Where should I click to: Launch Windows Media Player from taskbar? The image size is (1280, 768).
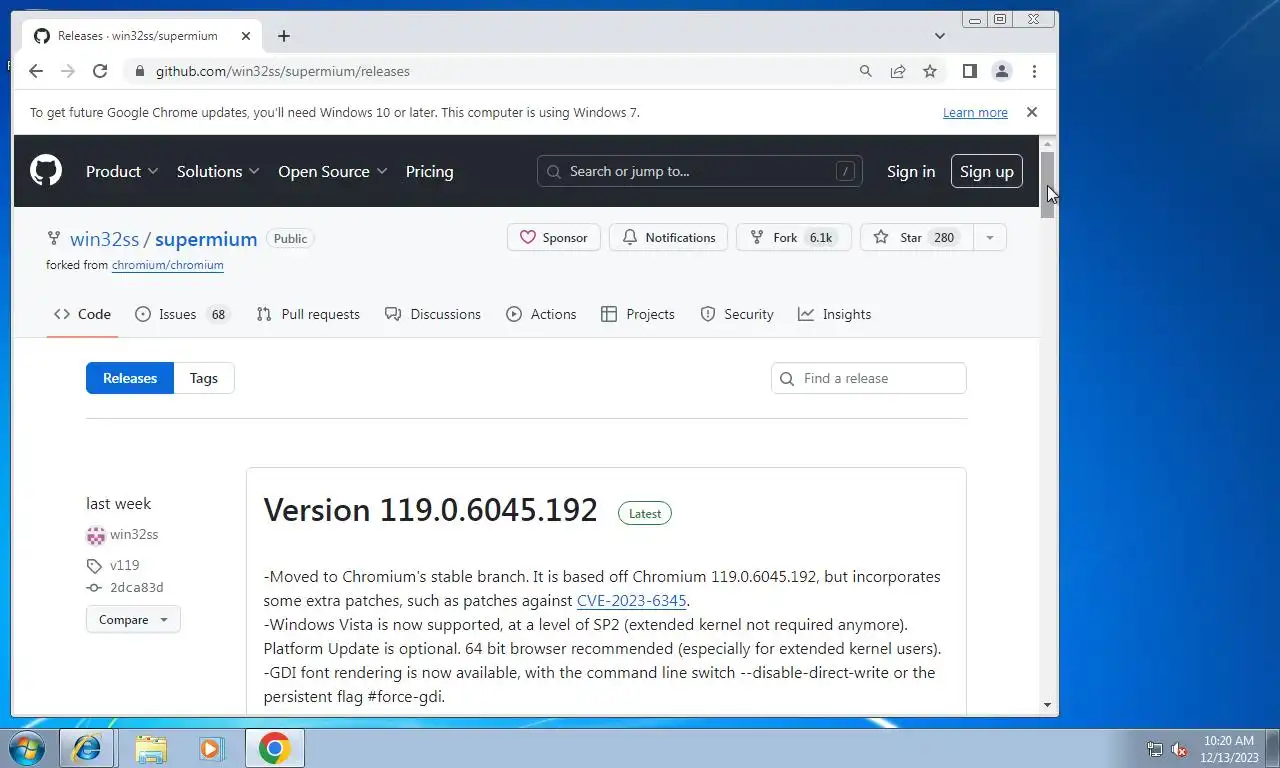[211, 748]
